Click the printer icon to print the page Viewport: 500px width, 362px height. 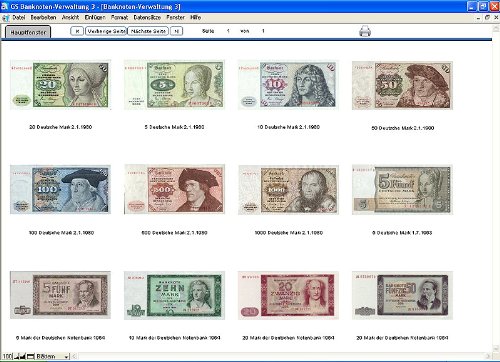coord(365,31)
